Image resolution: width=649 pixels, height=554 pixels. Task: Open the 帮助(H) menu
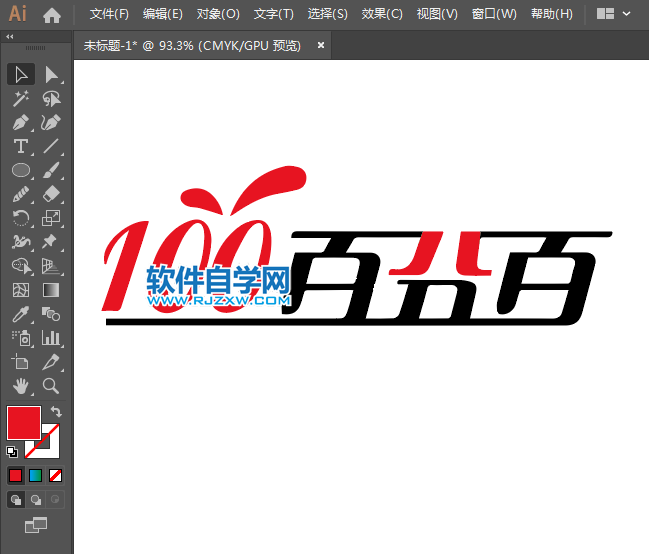pos(552,14)
